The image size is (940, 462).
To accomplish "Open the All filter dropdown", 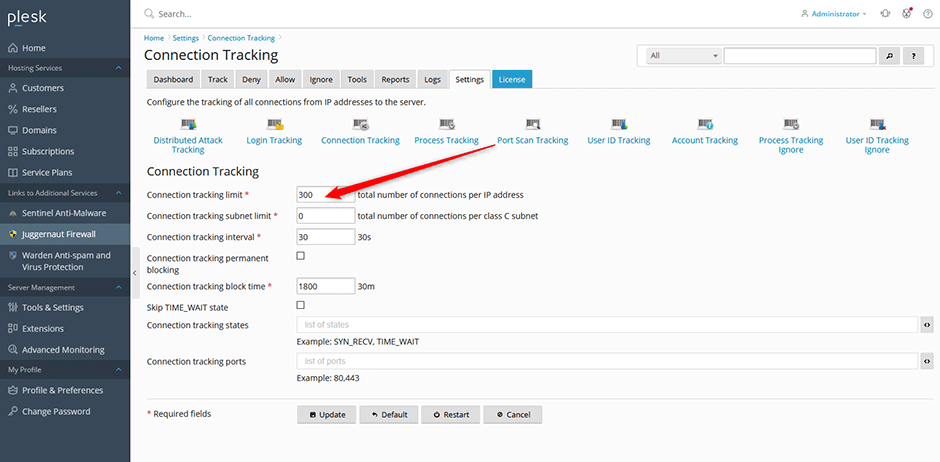I will tap(683, 56).
